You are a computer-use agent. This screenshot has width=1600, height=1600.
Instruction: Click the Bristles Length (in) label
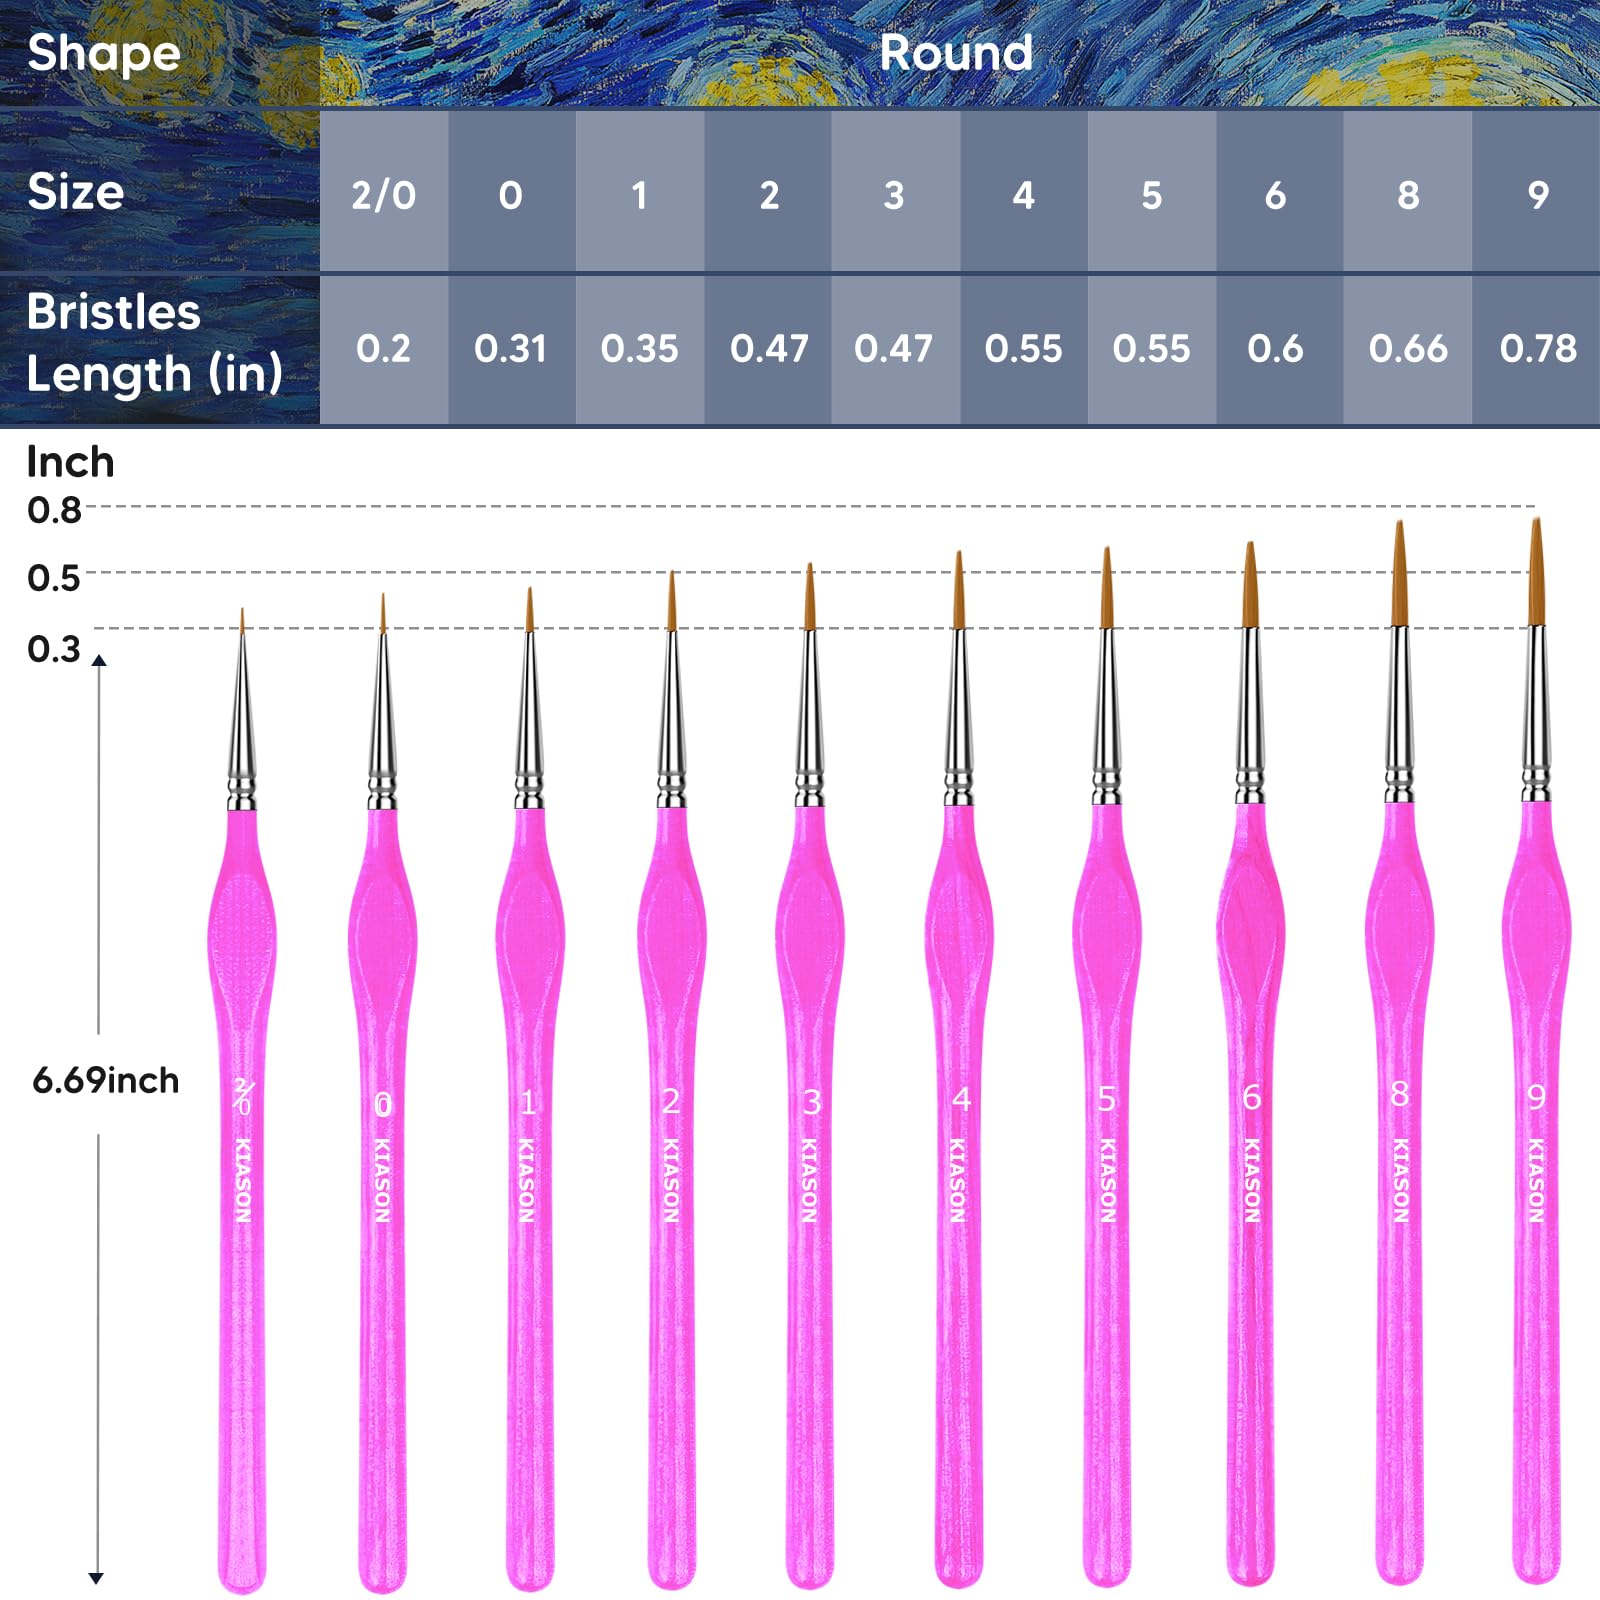154,343
